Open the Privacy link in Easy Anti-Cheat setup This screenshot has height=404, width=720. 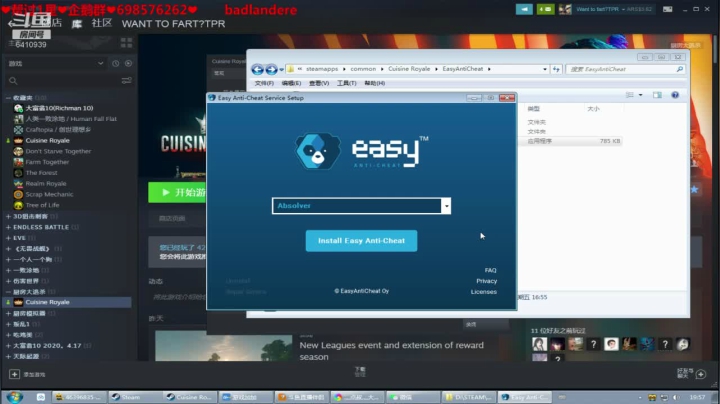pos(486,281)
